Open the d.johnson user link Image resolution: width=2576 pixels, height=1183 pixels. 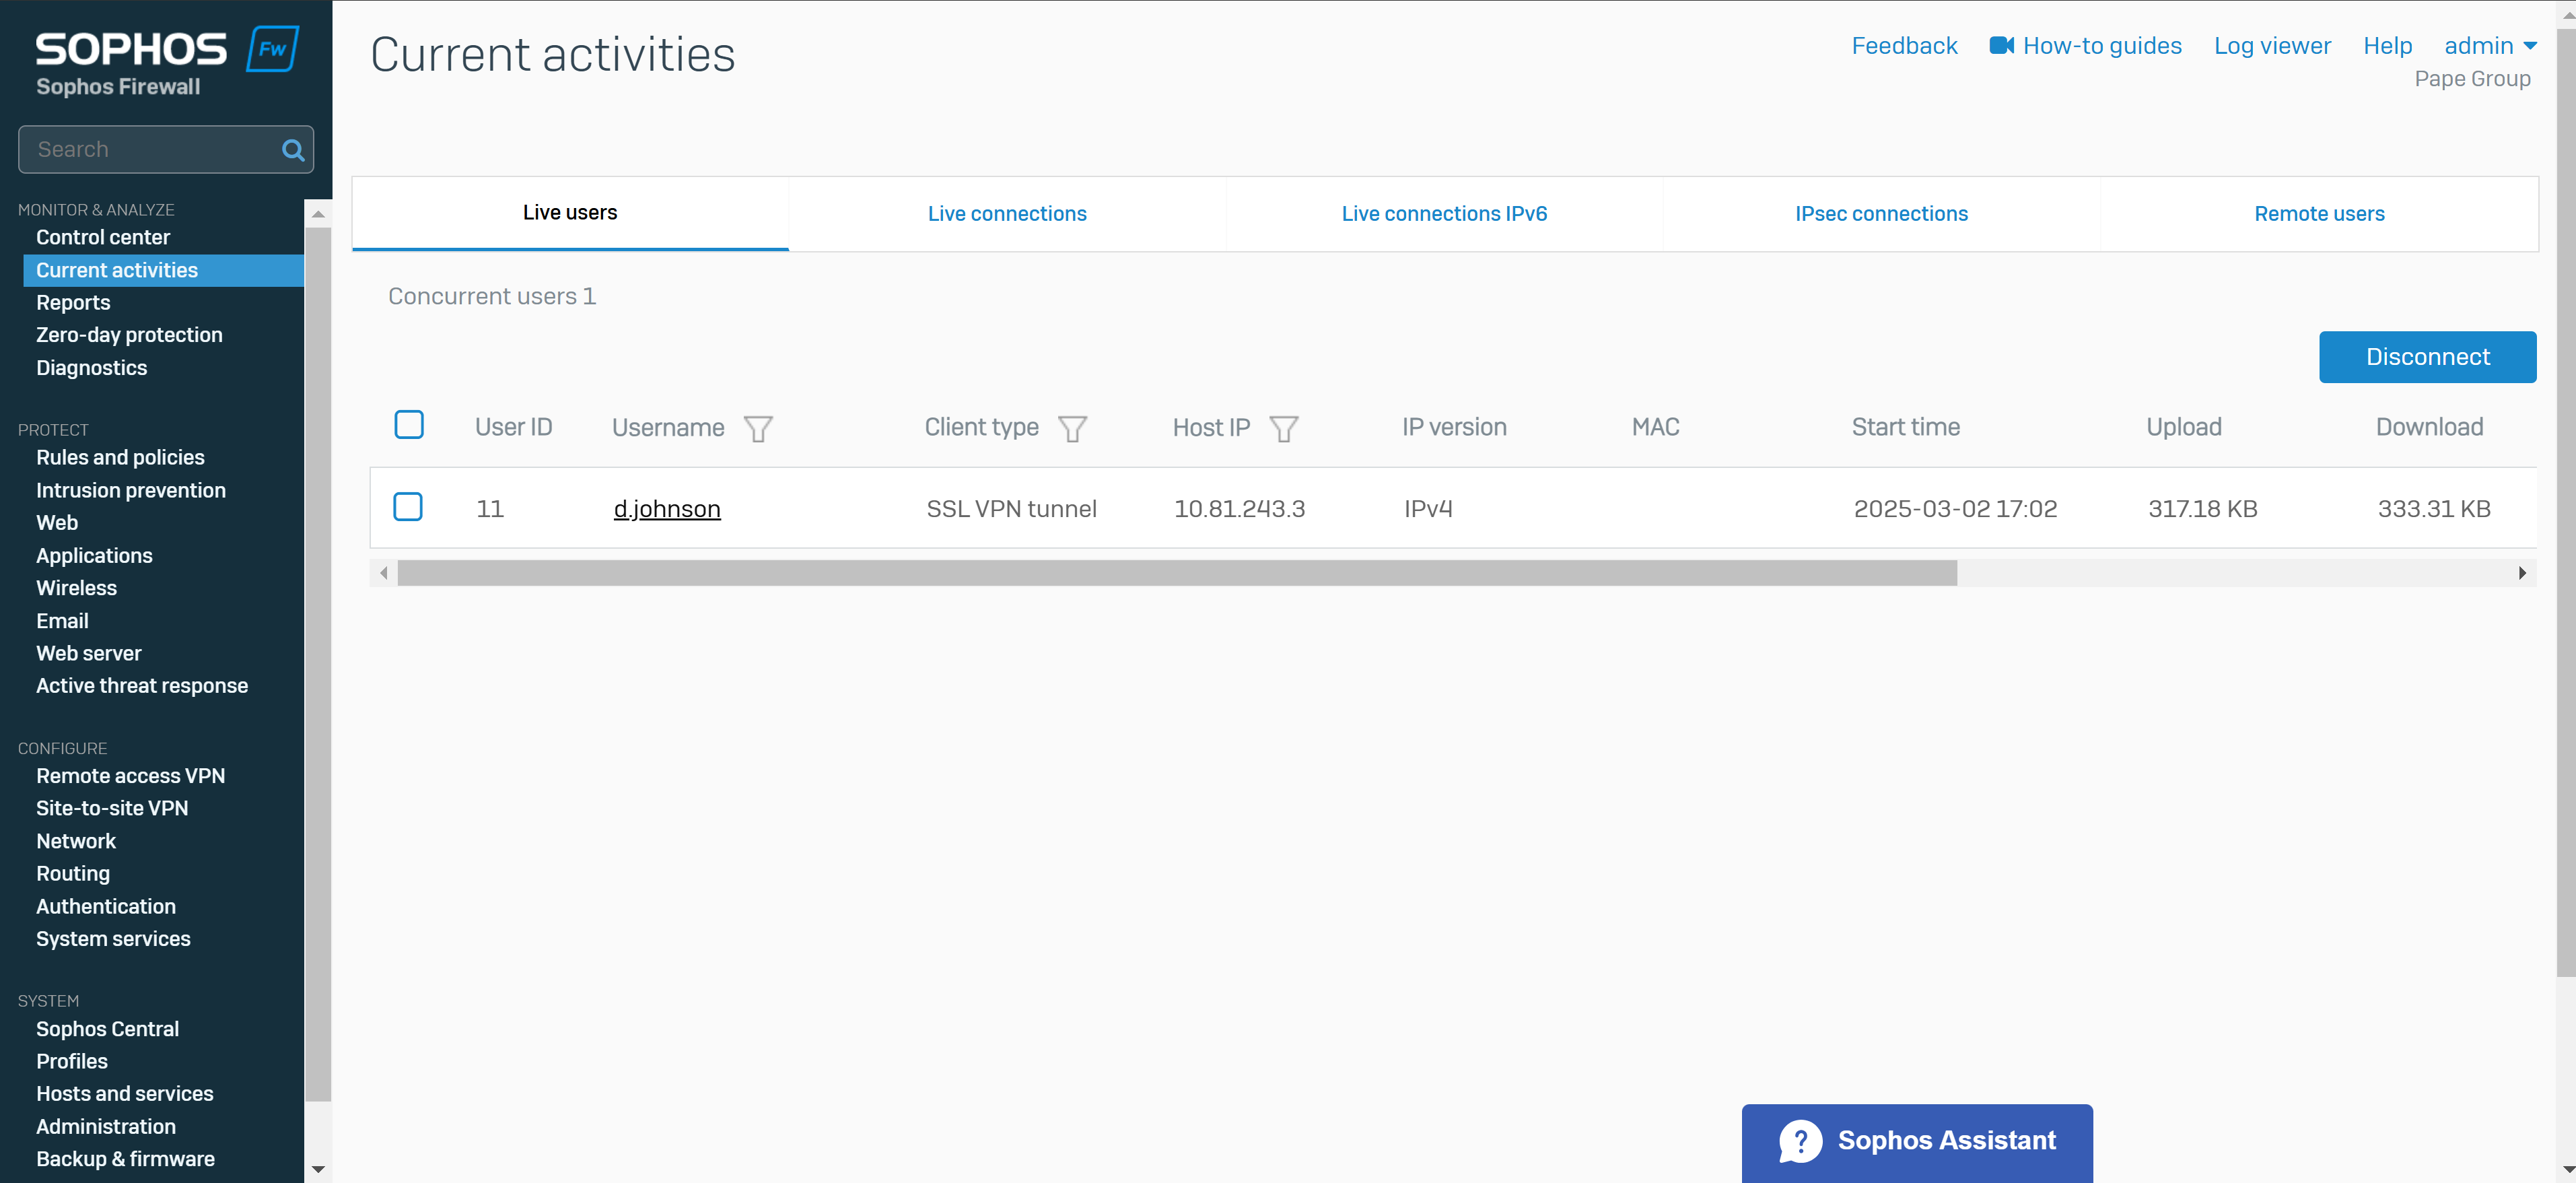point(667,509)
